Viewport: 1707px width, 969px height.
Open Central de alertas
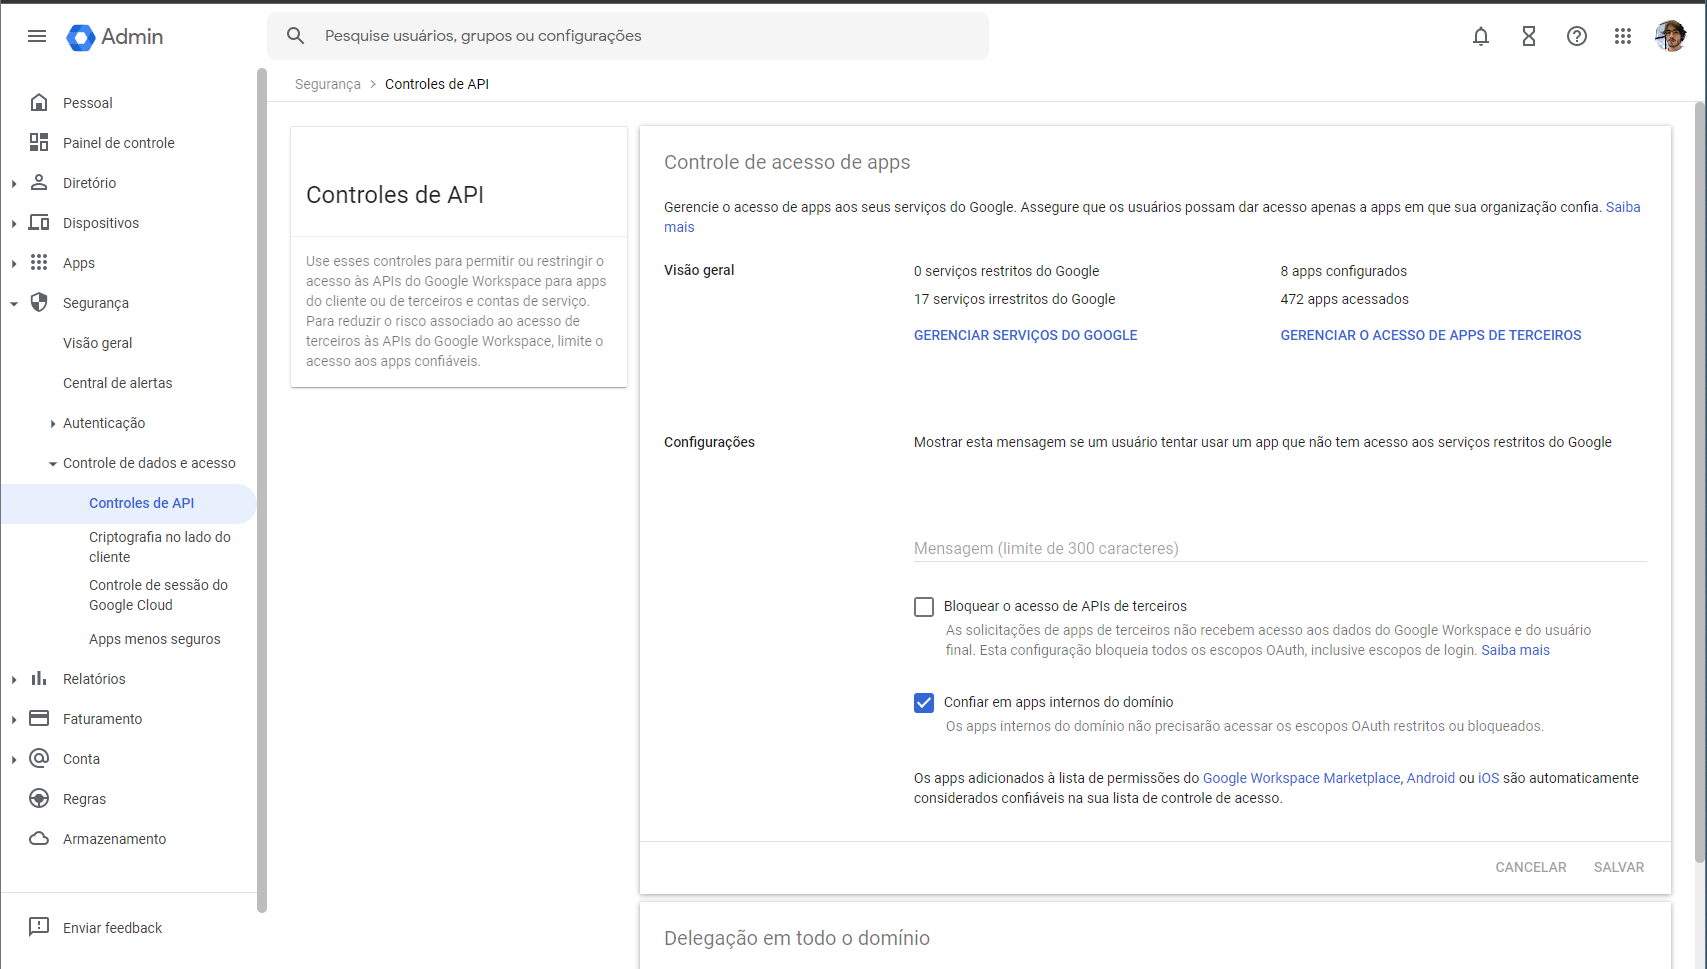[117, 383]
